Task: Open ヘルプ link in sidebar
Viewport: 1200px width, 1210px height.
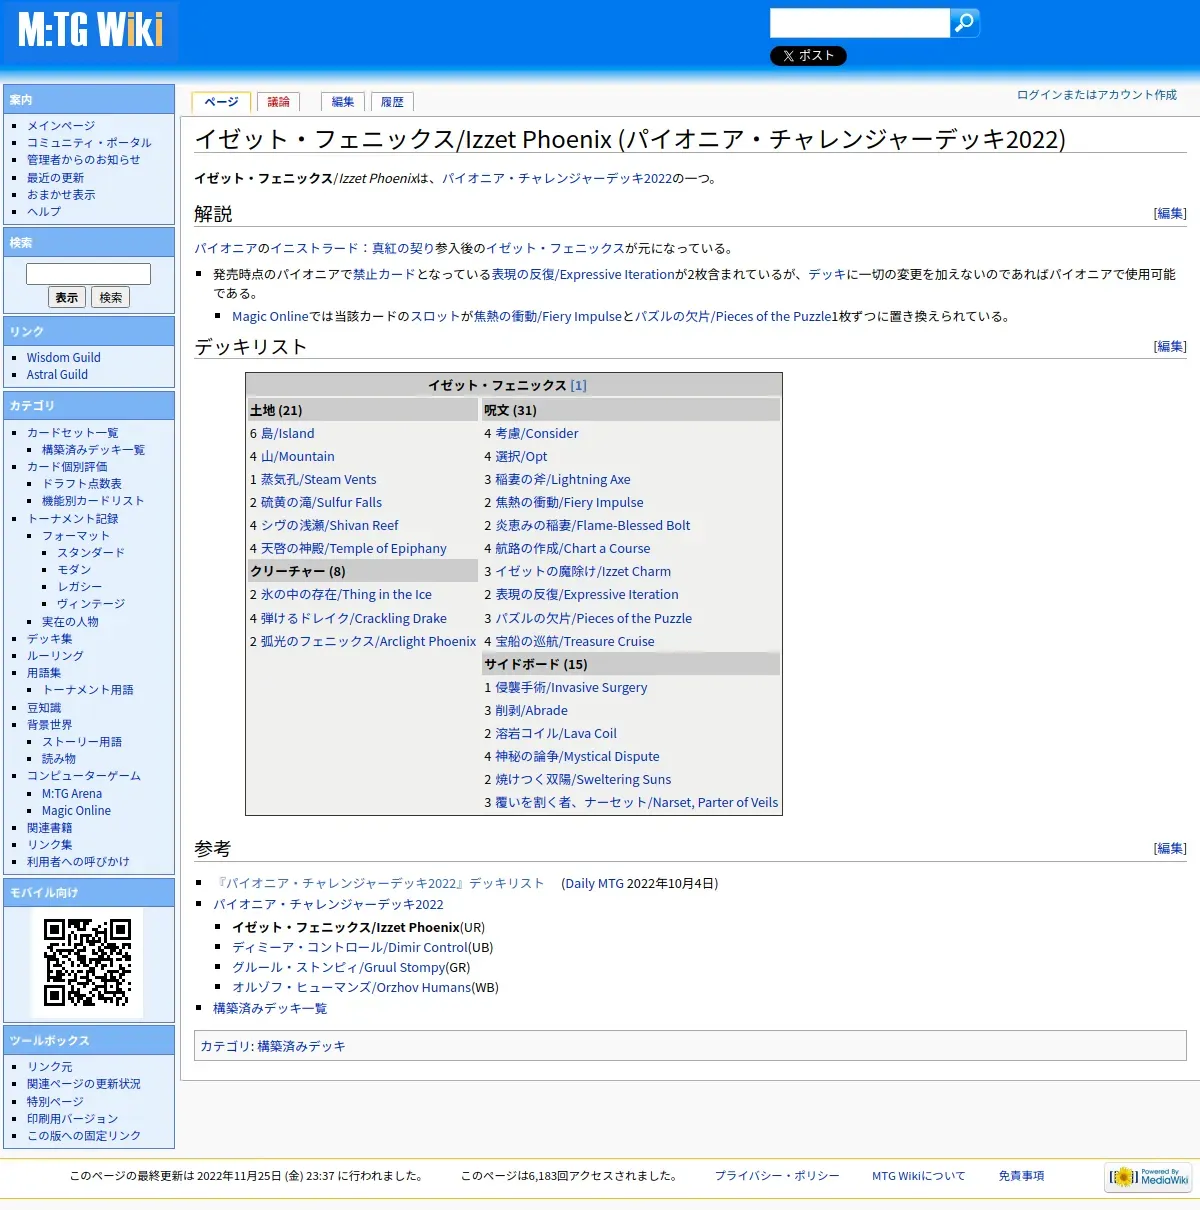Action: point(44,212)
